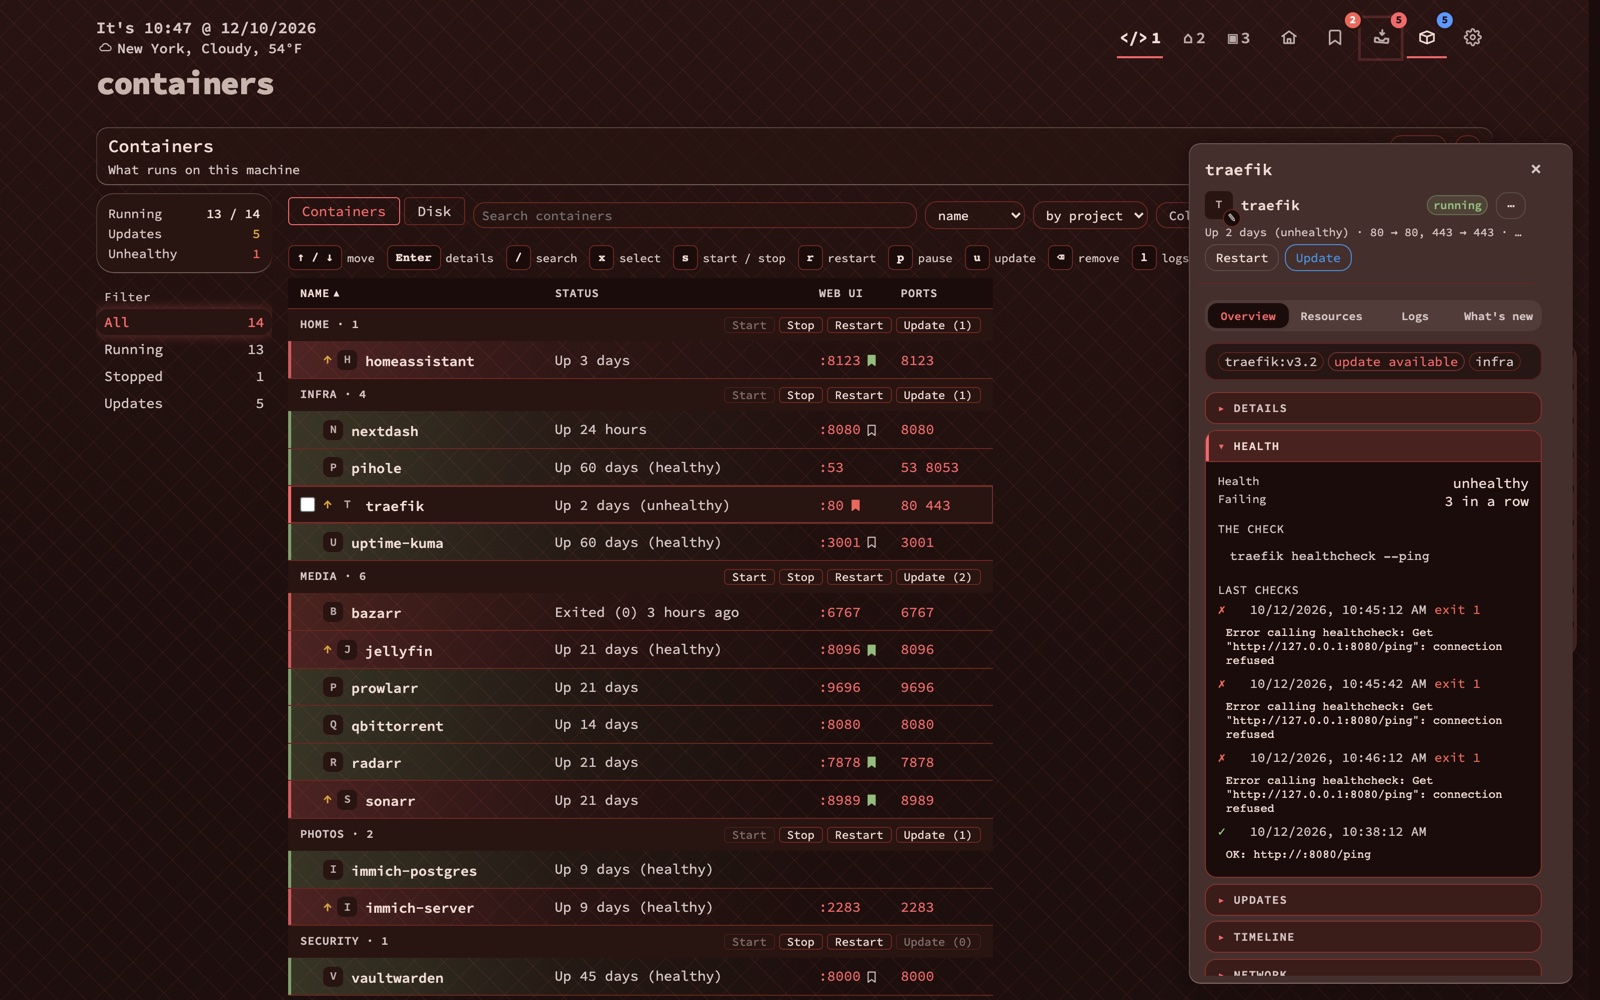The image size is (1600, 1000).
Task: Click Update button in traefik panel
Action: (x=1318, y=258)
